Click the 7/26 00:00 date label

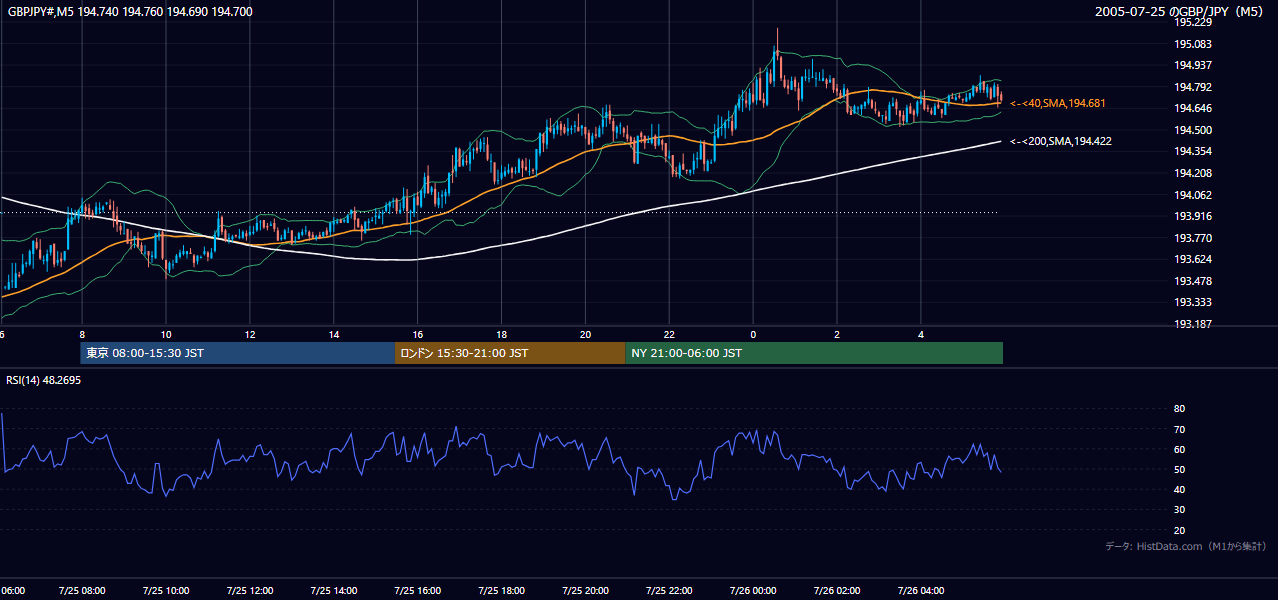pos(754,591)
